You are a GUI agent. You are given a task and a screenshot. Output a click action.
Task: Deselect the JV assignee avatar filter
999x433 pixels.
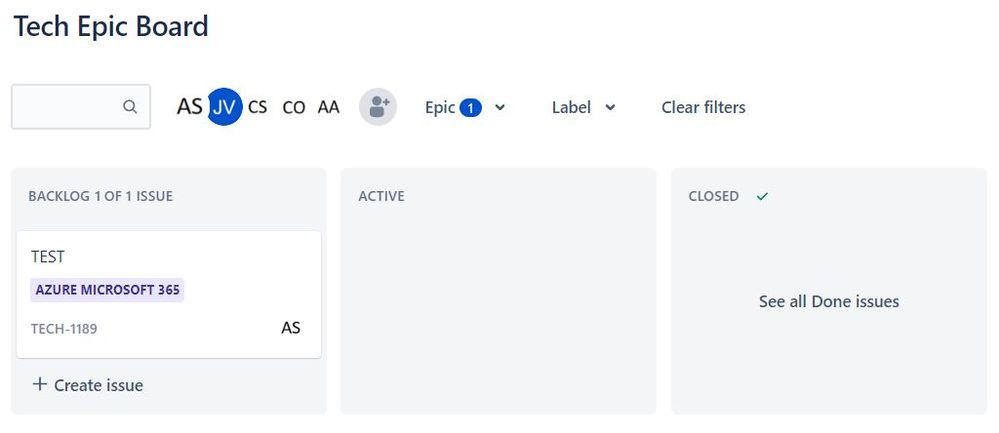[224, 106]
